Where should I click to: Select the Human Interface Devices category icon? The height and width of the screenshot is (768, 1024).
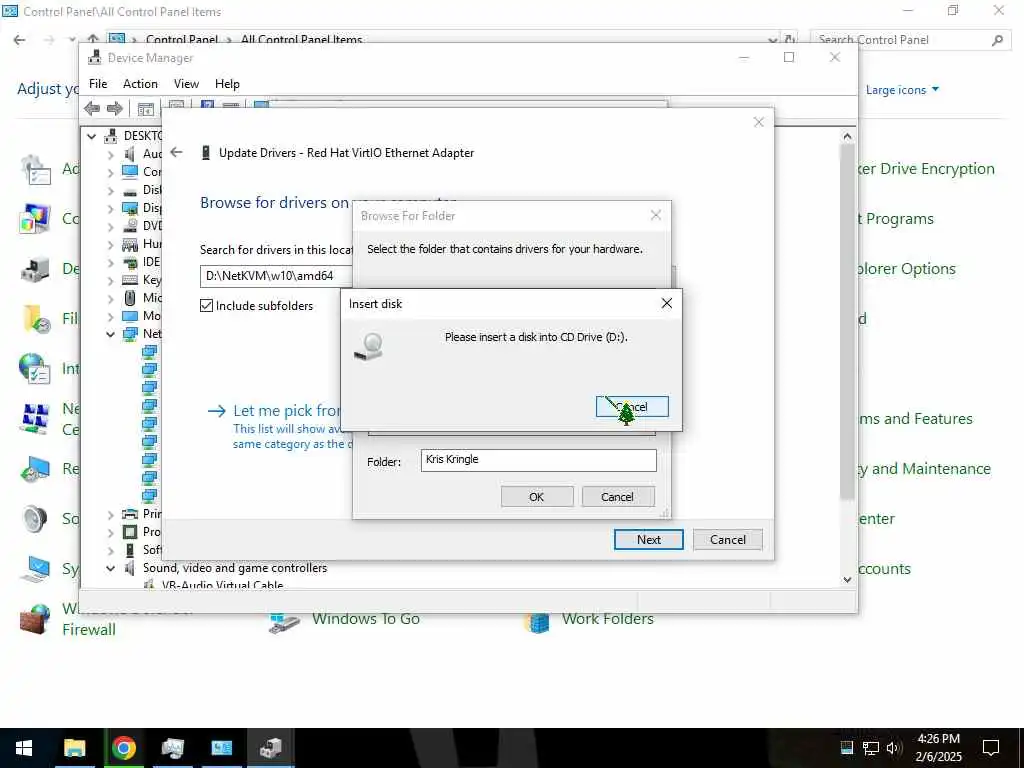tap(130, 244)
